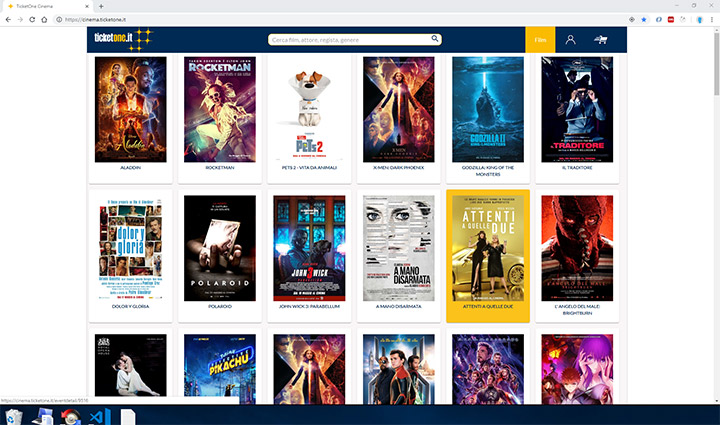Viewport: 720px width, 425px height.
Task: Open John Wick 3 movie poster
Action: tap(309, 248)
